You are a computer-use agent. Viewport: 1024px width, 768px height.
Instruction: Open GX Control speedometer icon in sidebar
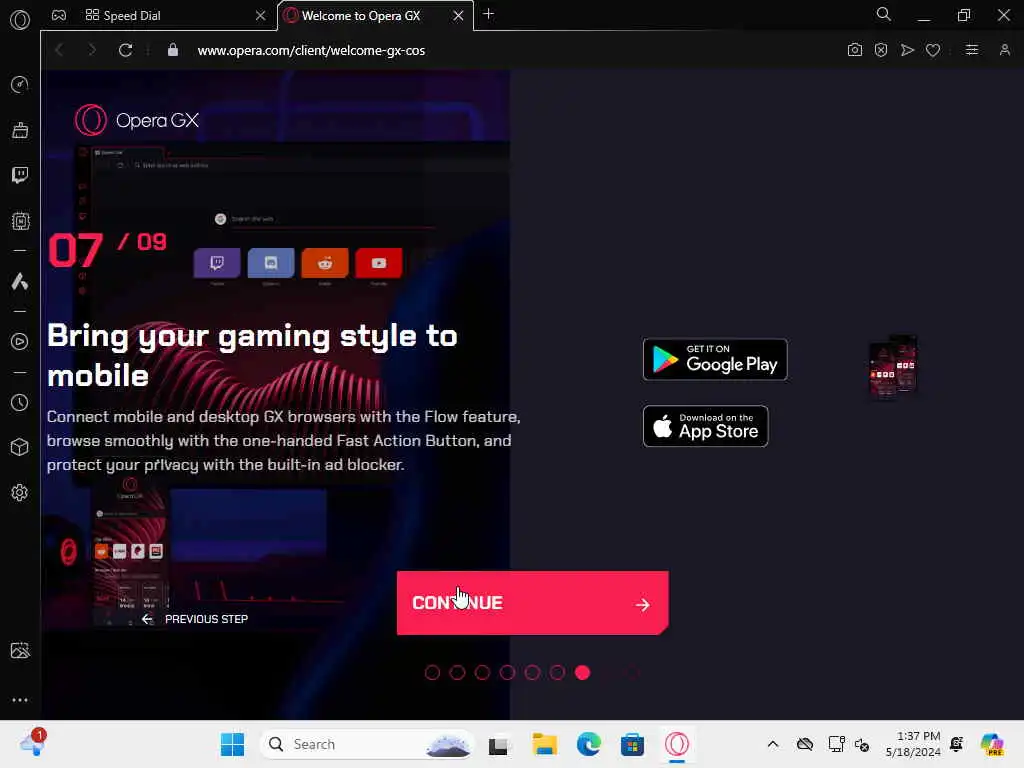coord(20,84)
